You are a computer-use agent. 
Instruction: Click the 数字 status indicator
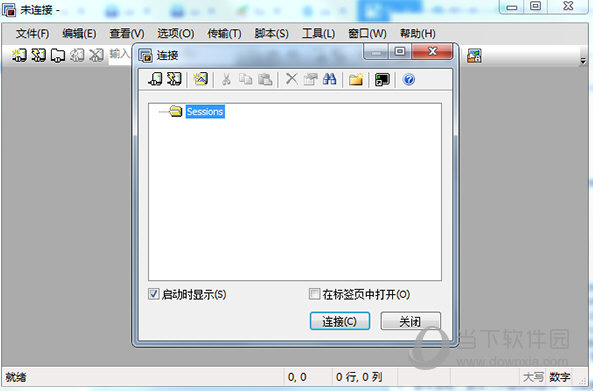[560, 377]
